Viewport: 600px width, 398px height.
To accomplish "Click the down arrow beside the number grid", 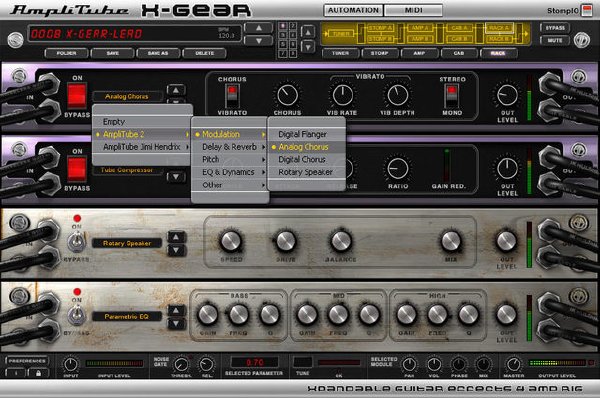I will (308, 47).
